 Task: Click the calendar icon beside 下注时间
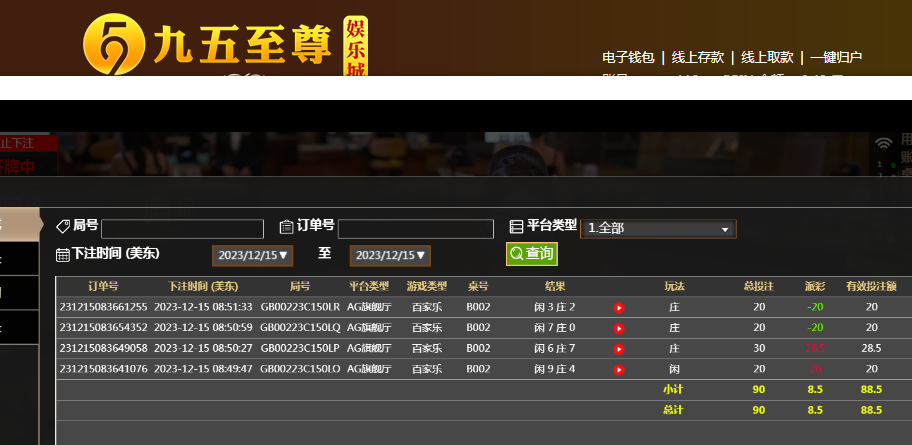pos(63,255)
